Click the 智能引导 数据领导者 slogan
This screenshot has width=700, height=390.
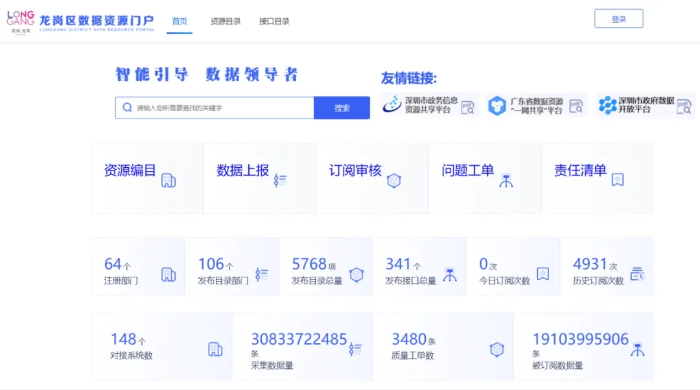207,75
